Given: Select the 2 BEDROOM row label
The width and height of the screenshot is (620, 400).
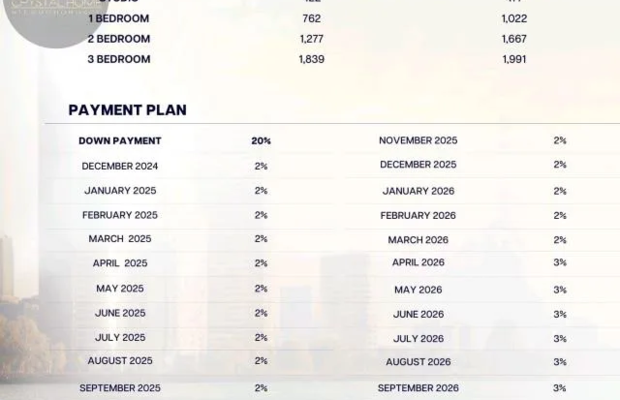Looking at the screenshot, I should 119,39.
